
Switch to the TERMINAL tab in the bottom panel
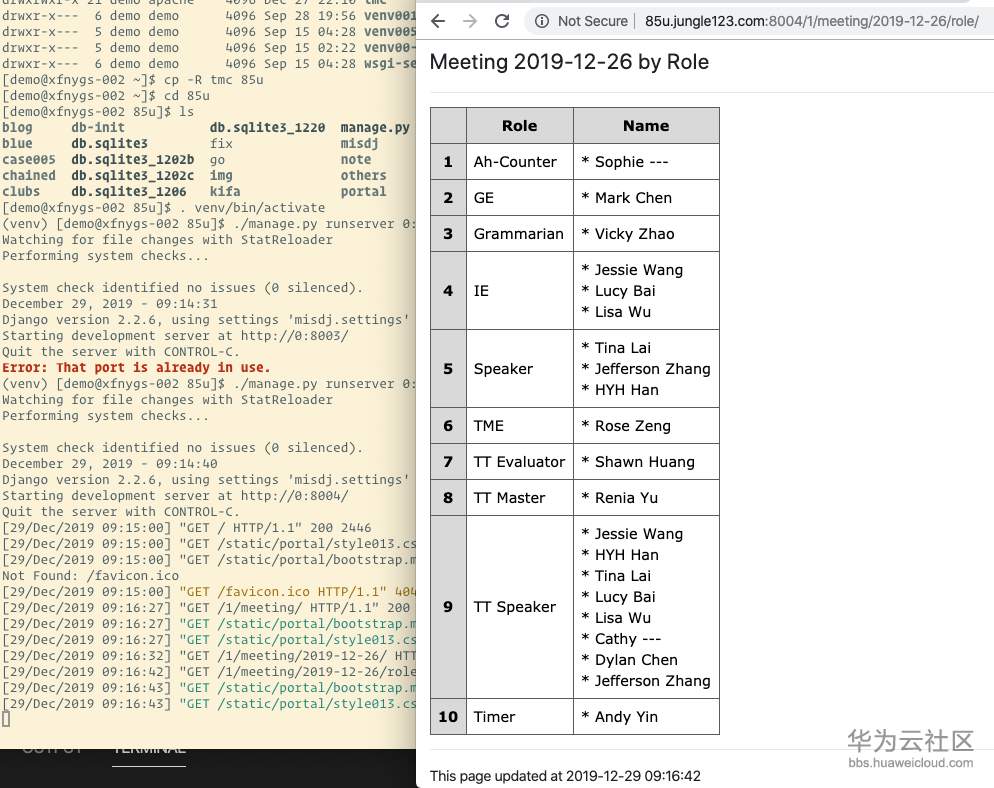149,751
